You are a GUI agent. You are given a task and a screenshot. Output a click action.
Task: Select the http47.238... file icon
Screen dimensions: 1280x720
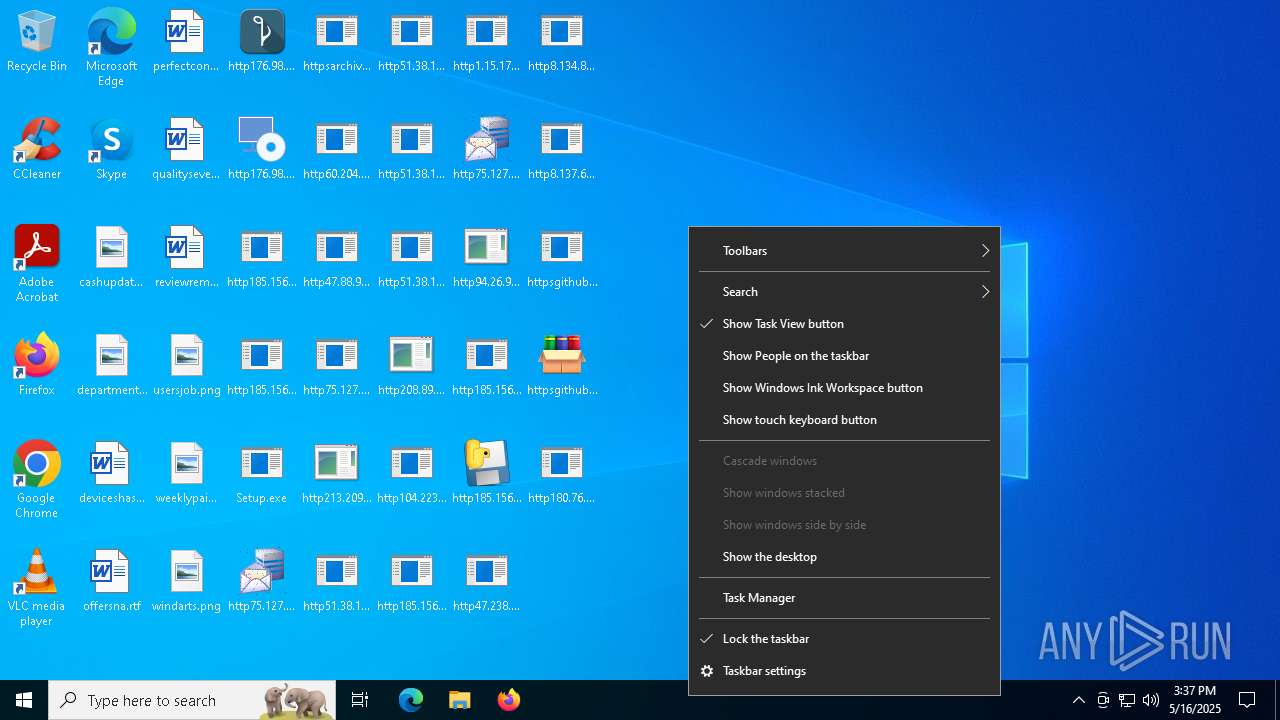click(486, 582)
